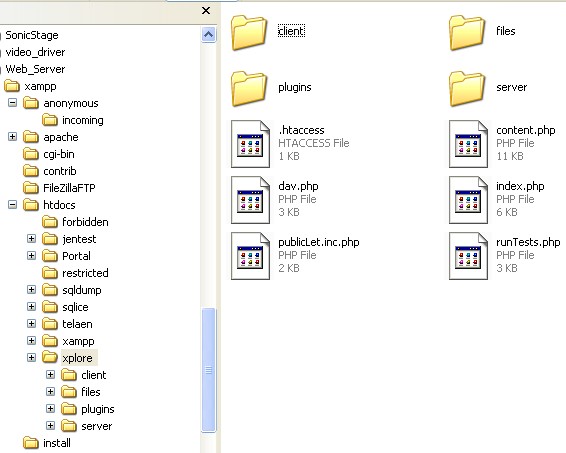Image resolution: width=566 pixels, height=453 pixels.
Task: Select the dav.php file icon
Action: (x=251, y=200)
